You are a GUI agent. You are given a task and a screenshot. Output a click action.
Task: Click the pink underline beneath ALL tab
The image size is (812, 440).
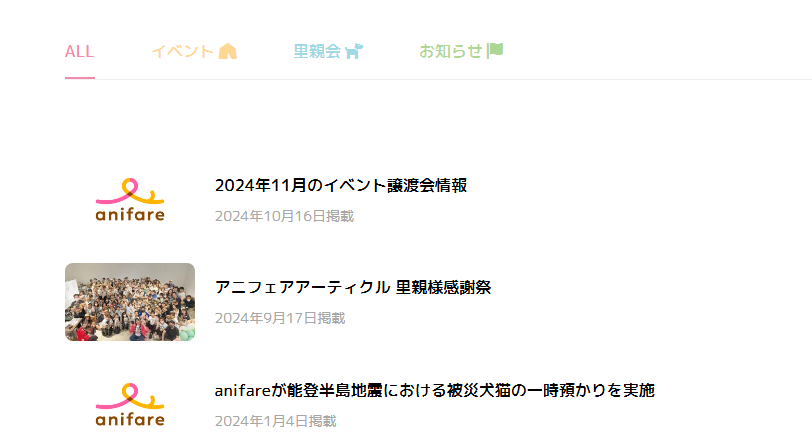[80, 78]
